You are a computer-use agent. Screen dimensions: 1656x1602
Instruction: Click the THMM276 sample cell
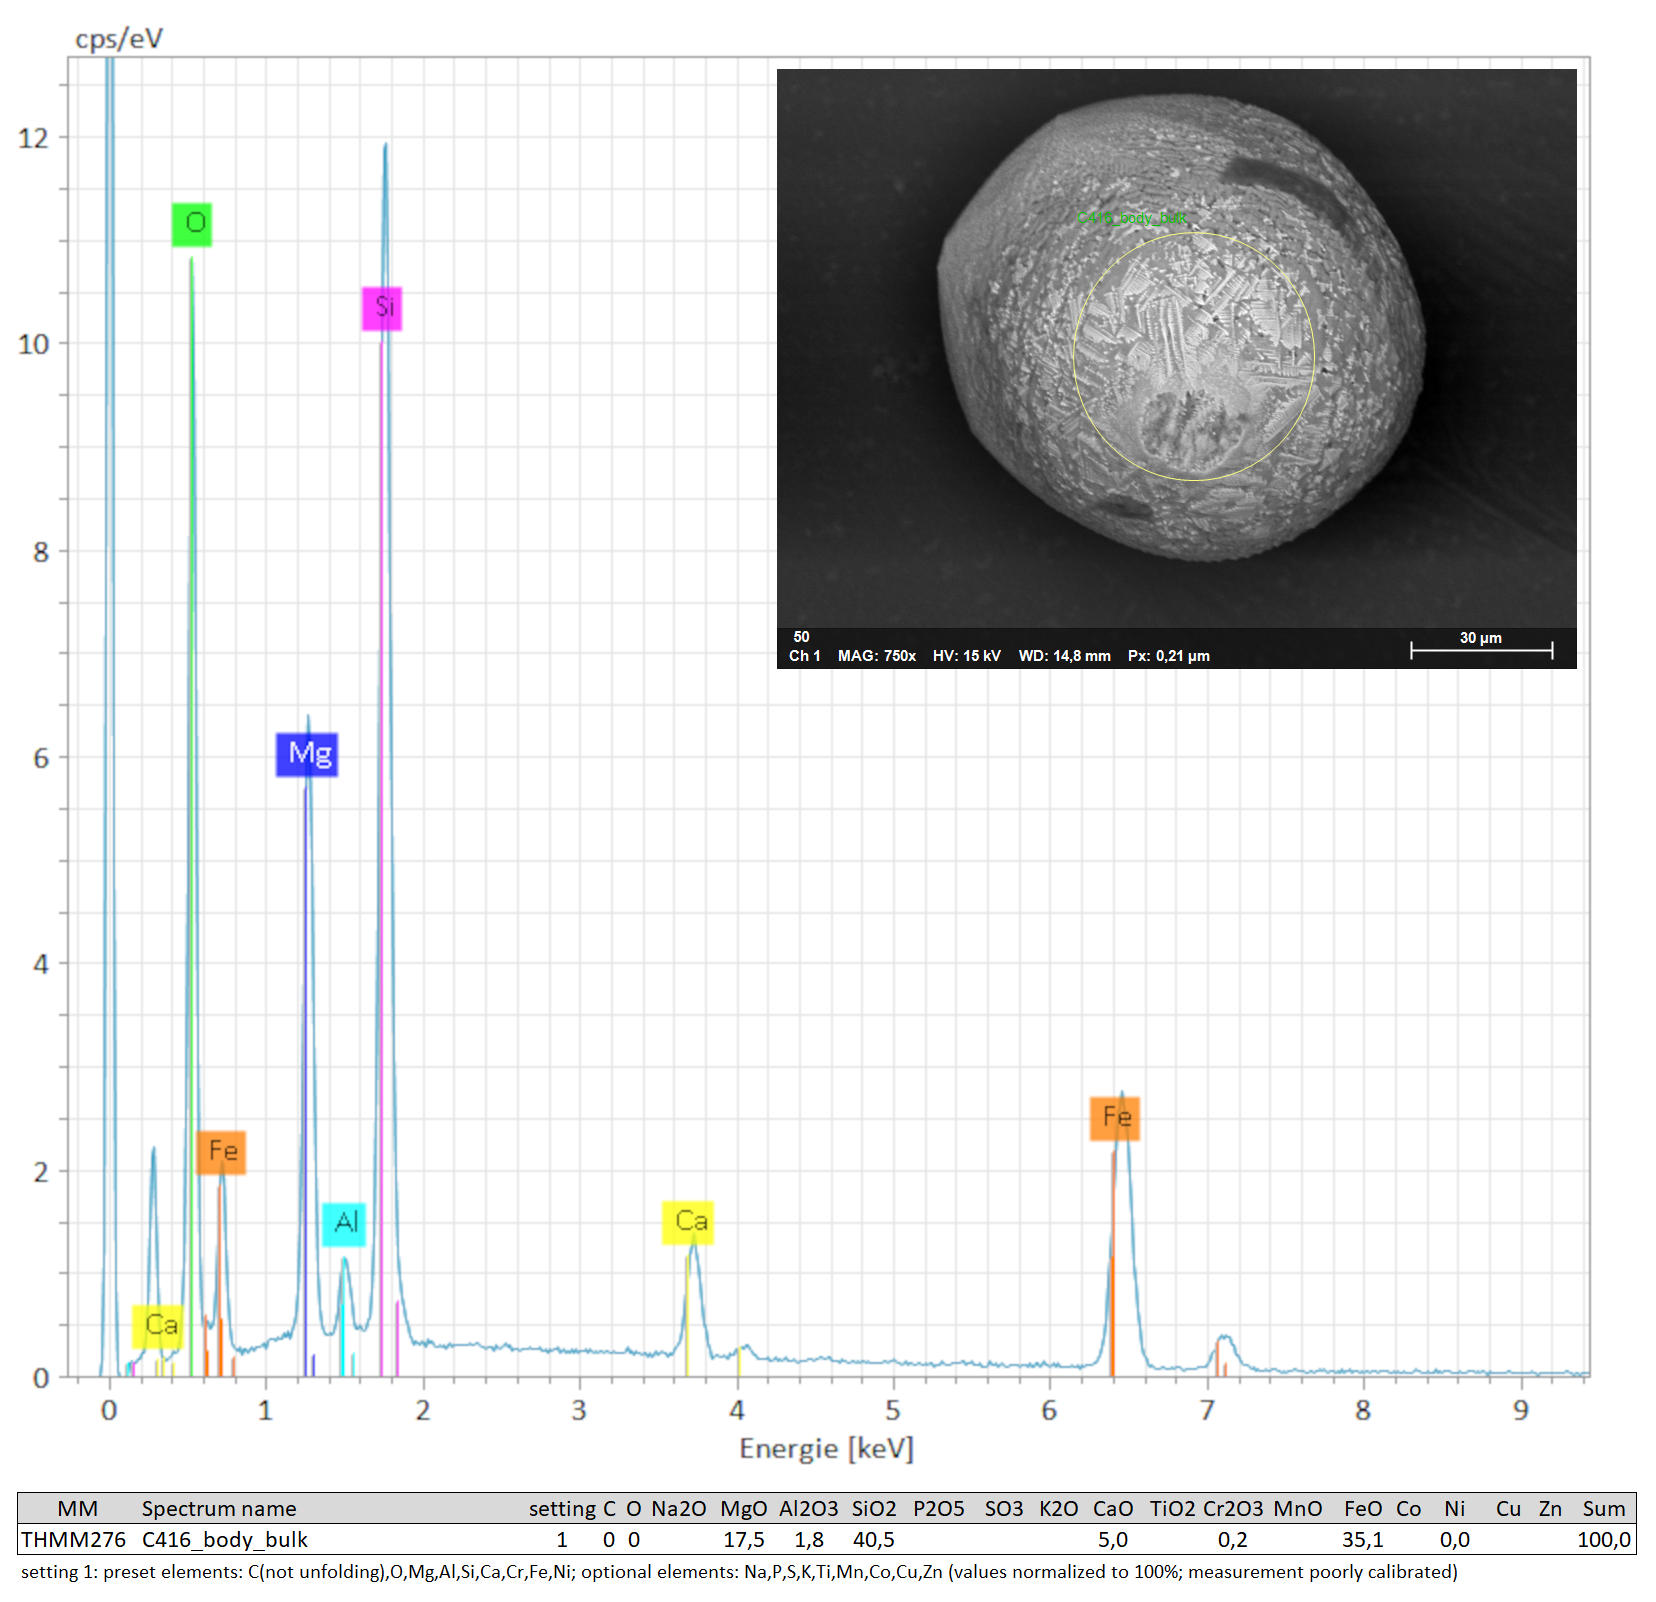[x=73, y=1540]
